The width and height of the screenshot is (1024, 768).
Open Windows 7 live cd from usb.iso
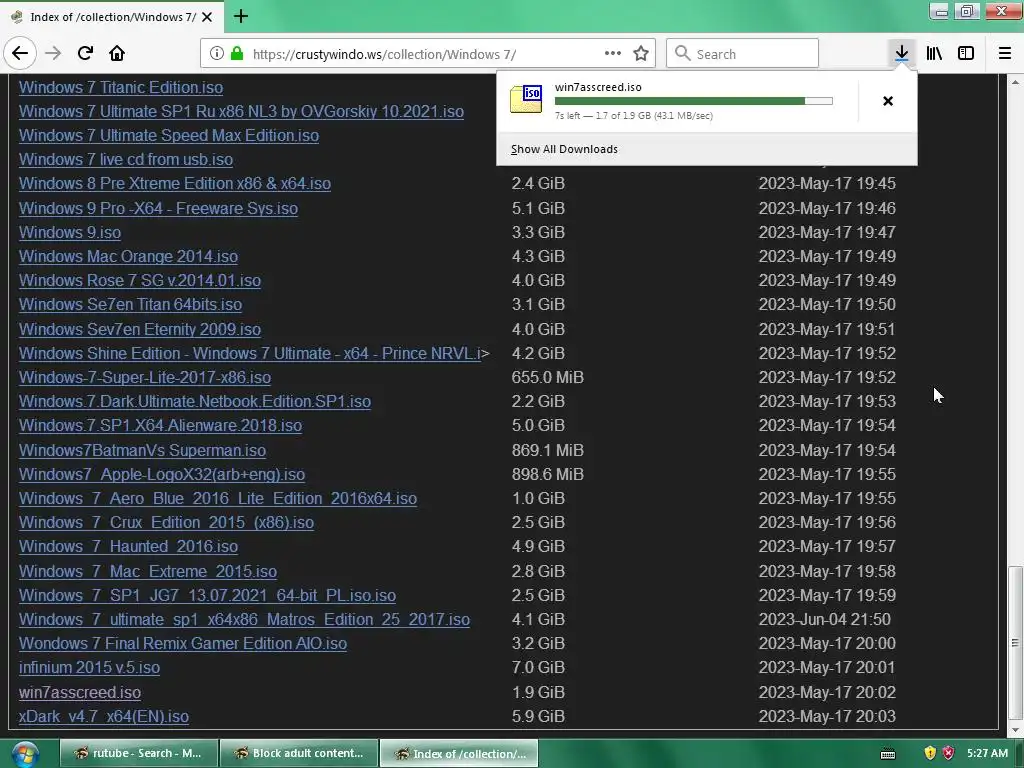[x=125, y=160]
